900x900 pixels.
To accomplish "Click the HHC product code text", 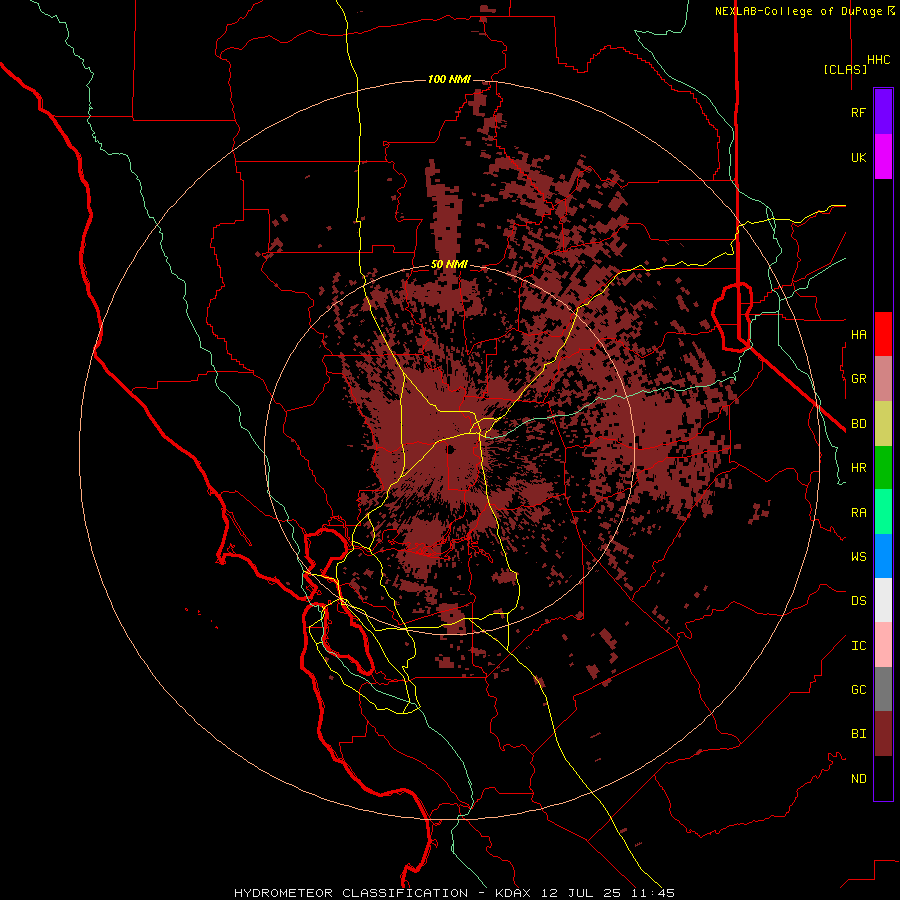I will 879,60.
